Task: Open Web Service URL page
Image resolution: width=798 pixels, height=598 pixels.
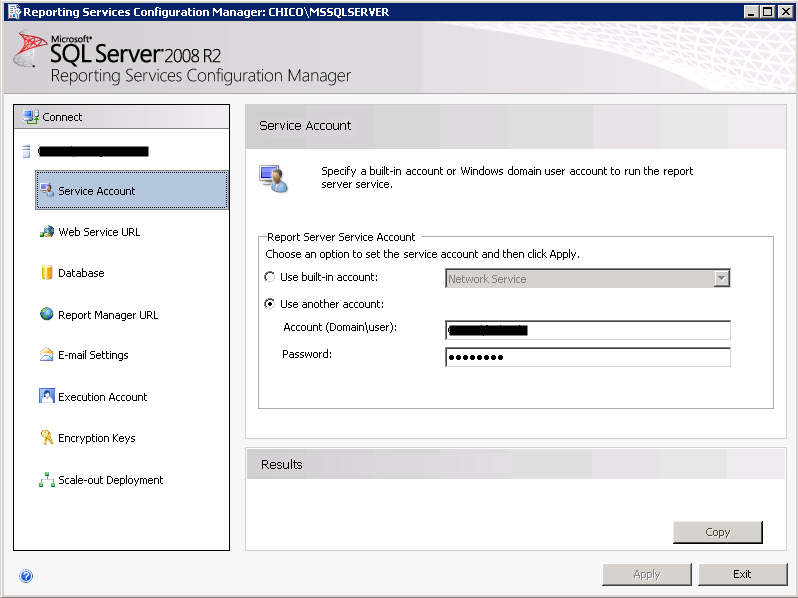Action: click(99, 232)
